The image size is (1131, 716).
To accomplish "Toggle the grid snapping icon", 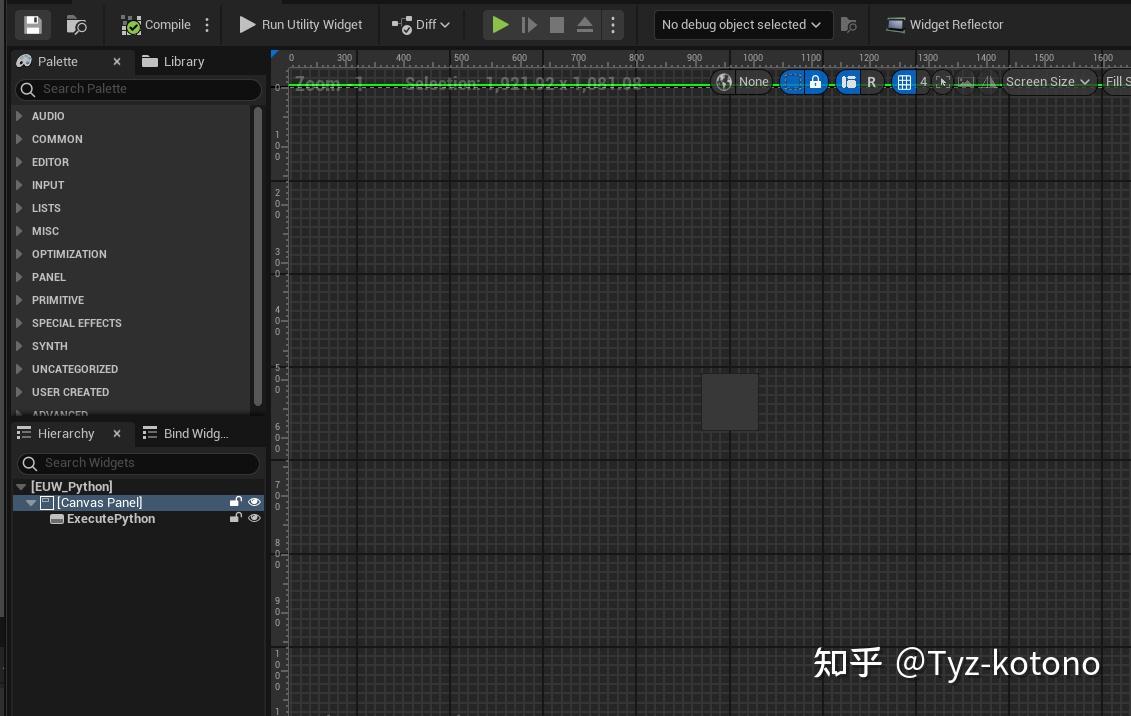I will [904, 82].
